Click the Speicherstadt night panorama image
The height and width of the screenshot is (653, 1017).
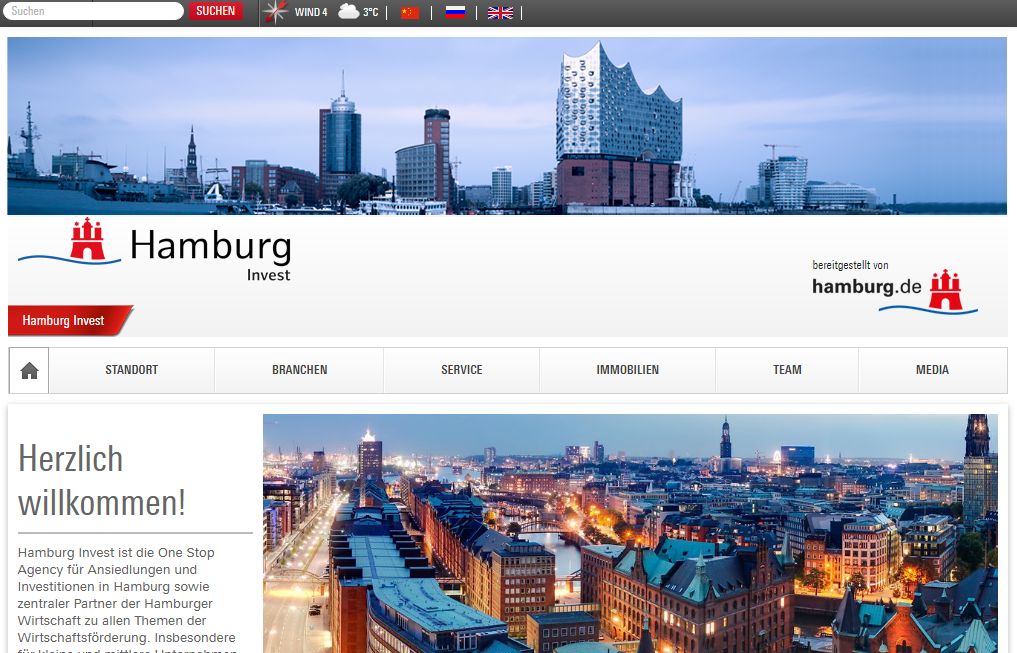(630, 533)
